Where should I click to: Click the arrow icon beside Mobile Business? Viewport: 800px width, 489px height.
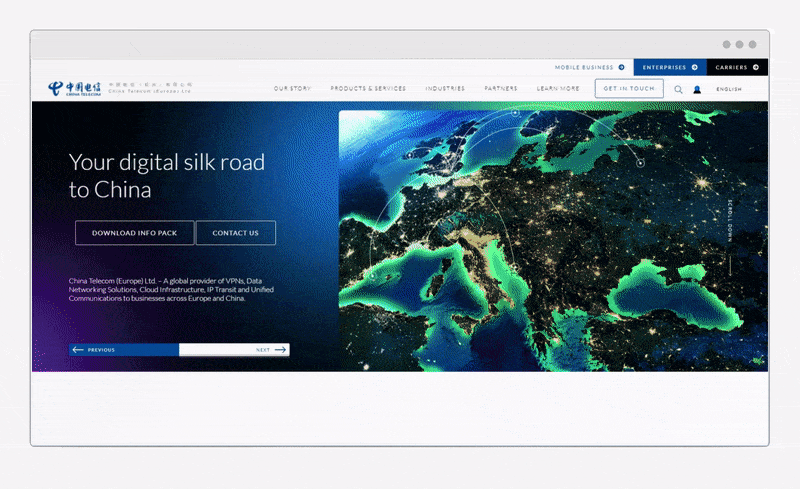pyautogui.click(x=622, y=68)
